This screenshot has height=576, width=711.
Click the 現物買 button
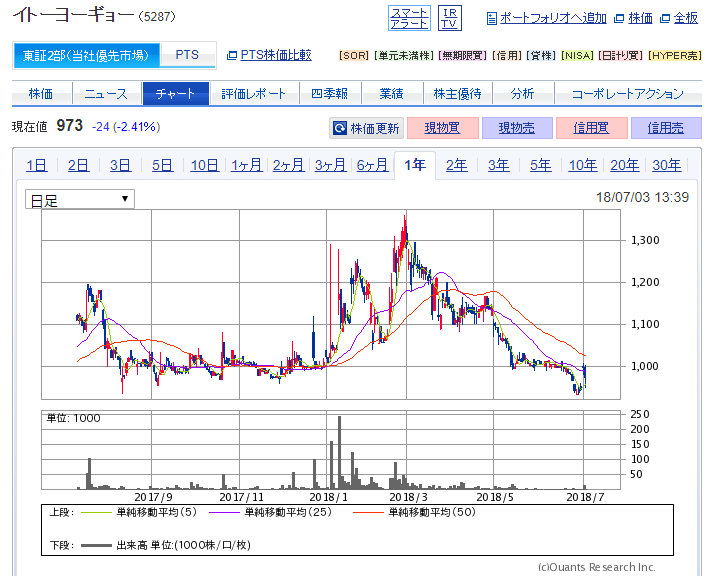point(443,128)
